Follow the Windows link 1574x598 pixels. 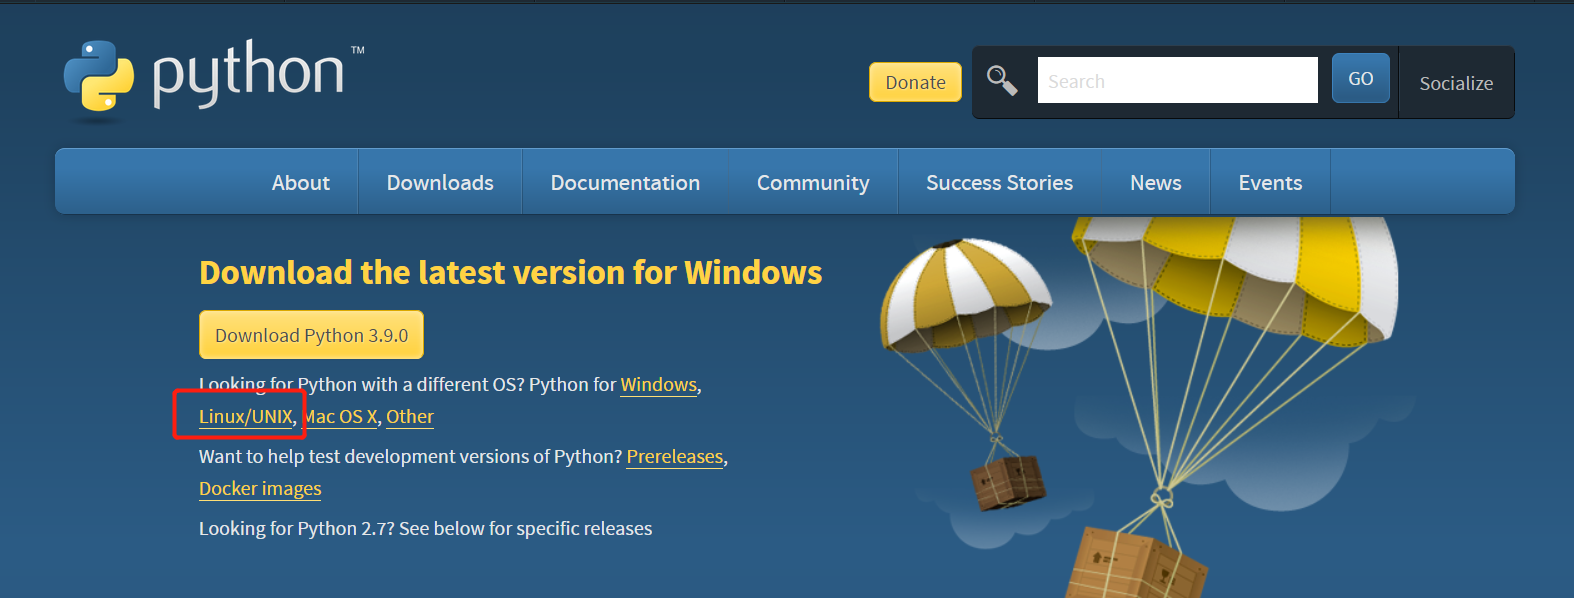[658, 385]
